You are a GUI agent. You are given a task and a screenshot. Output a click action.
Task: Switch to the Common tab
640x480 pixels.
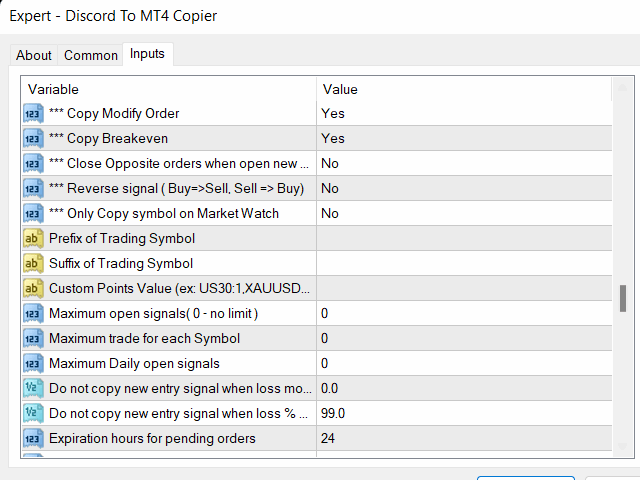(x=91, y=55)
